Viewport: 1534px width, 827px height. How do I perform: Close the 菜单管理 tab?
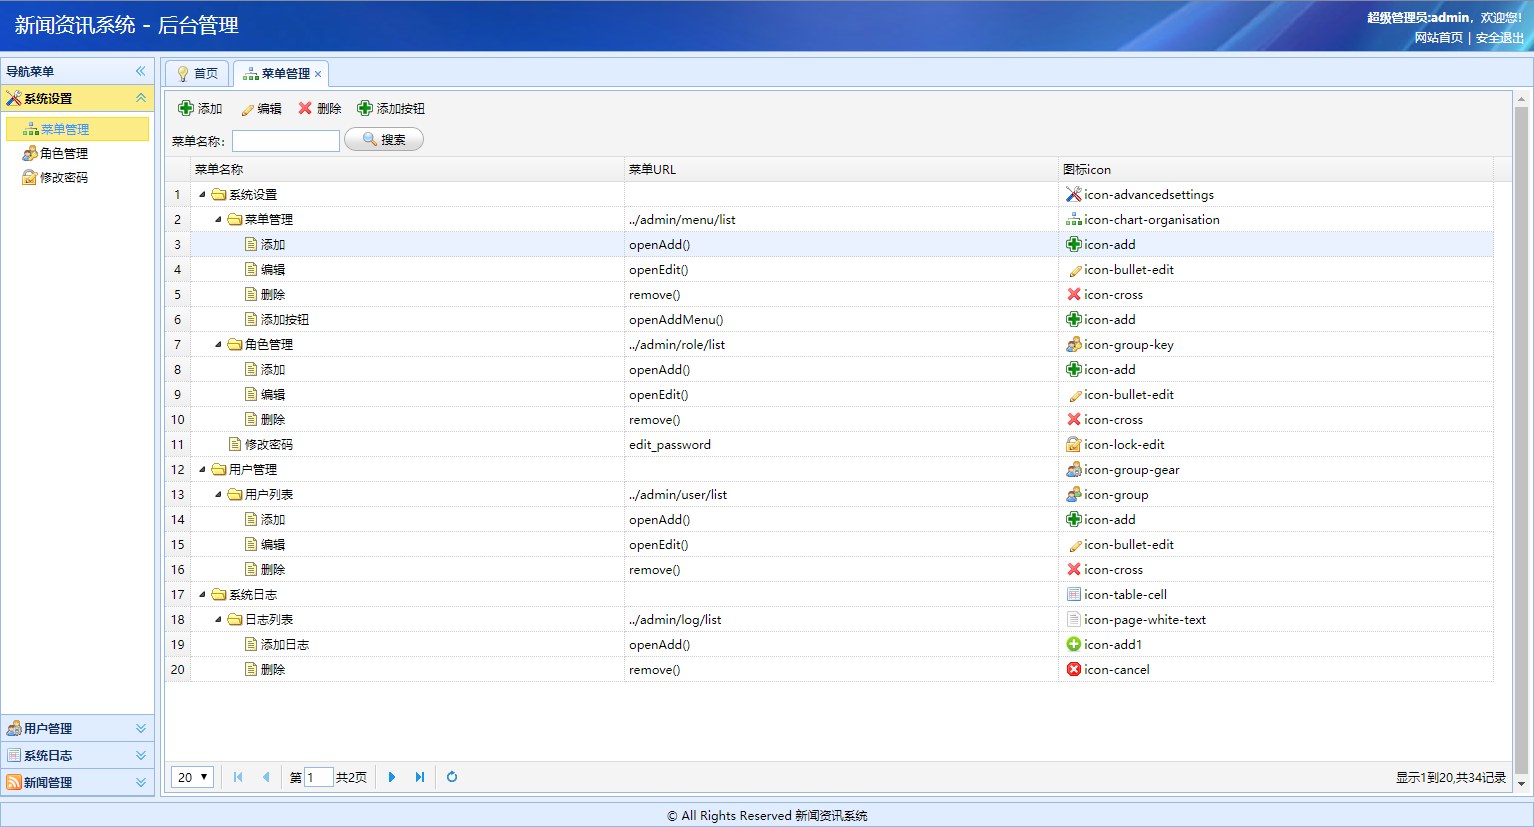coord(318,74)
